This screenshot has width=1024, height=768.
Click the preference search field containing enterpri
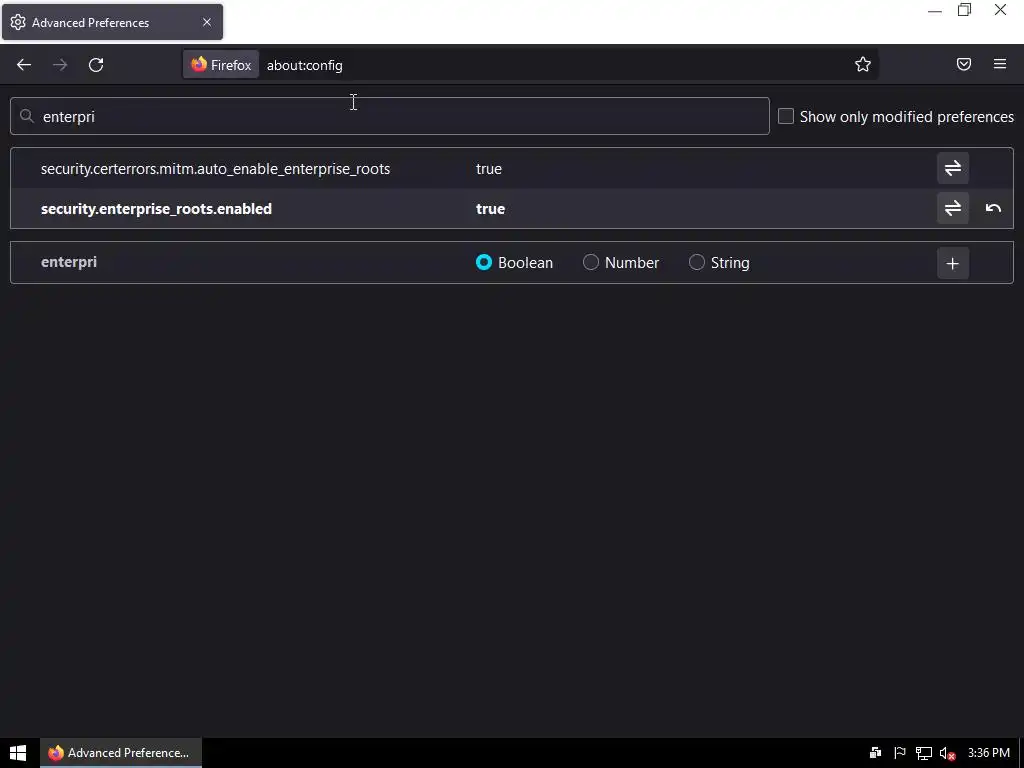[390, 116]
